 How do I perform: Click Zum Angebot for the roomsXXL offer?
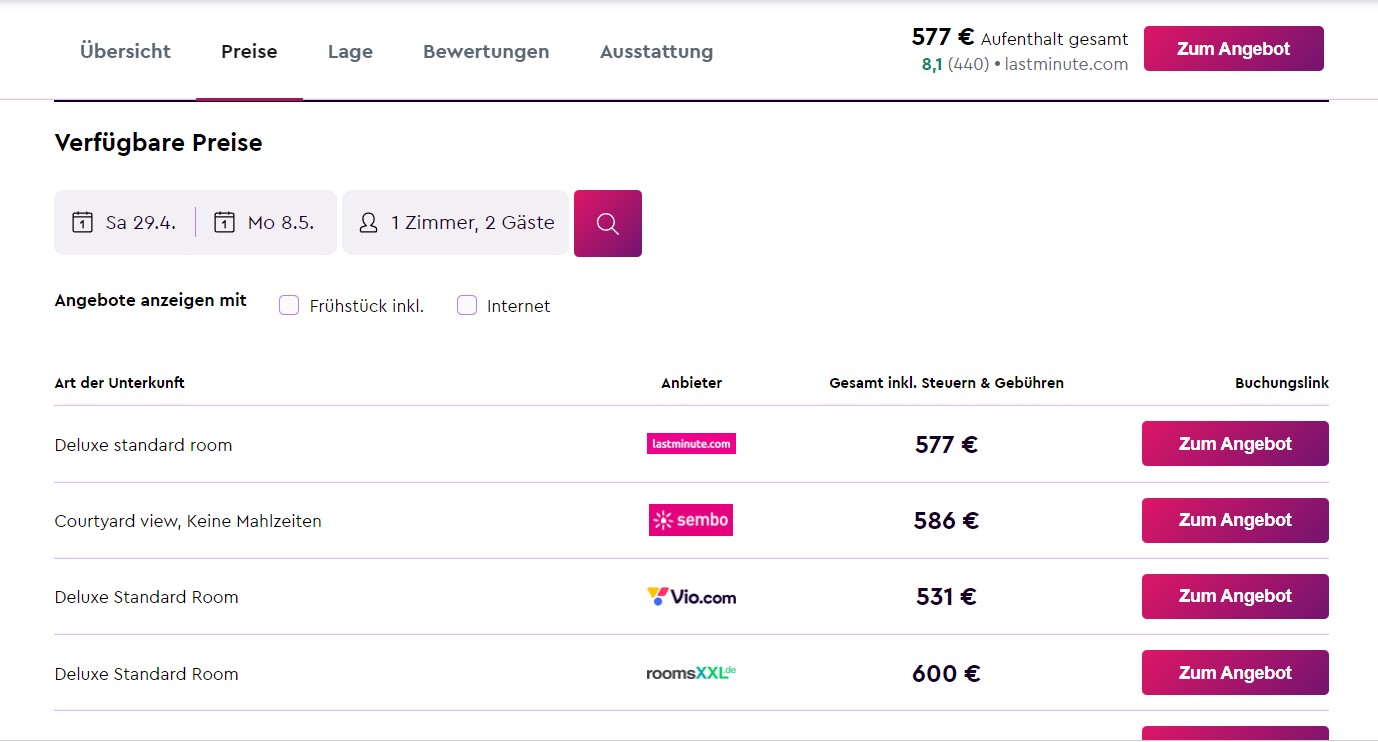click(x=1235, y=673)
